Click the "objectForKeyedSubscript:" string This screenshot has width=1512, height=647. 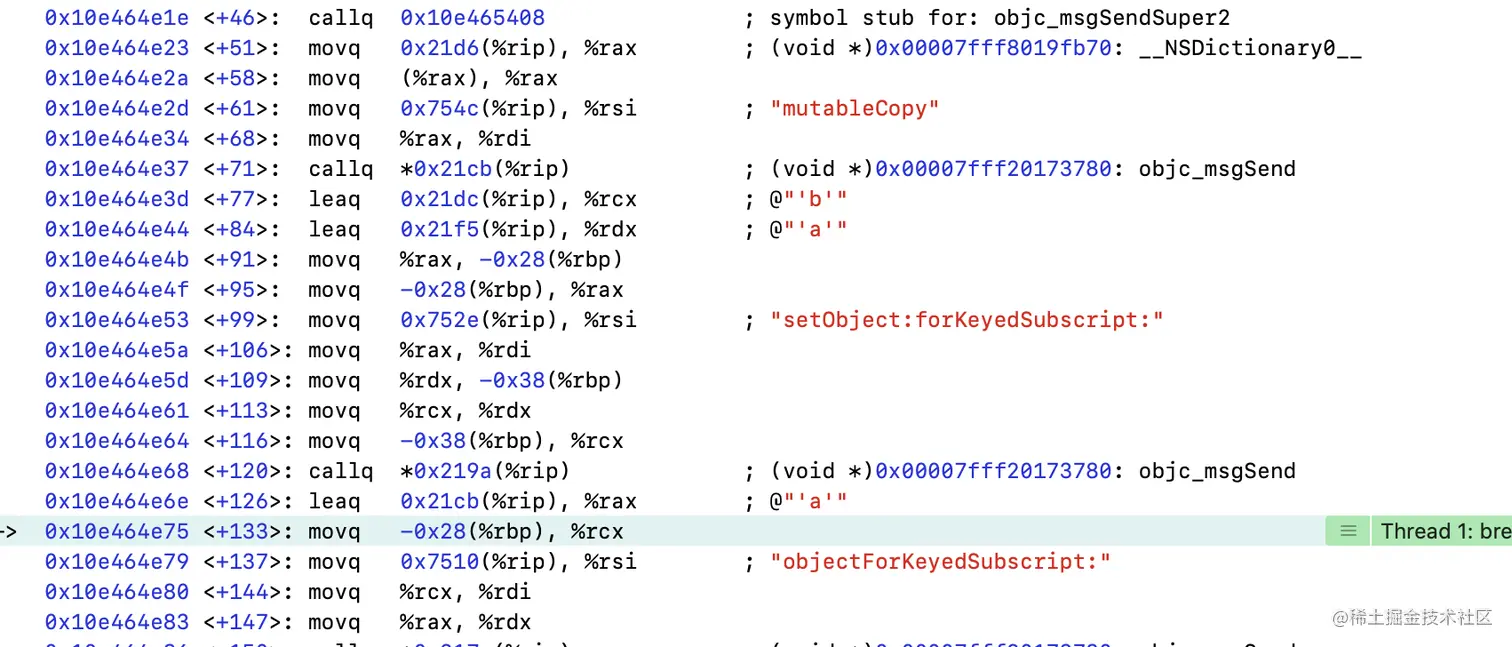(x=941, y=561)
